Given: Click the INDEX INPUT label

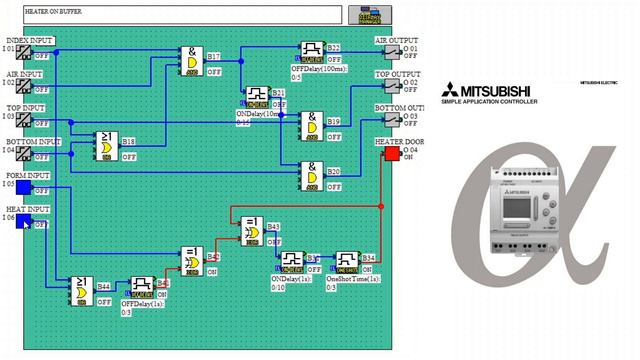Looking at the screenshot, I should point(30,41).
